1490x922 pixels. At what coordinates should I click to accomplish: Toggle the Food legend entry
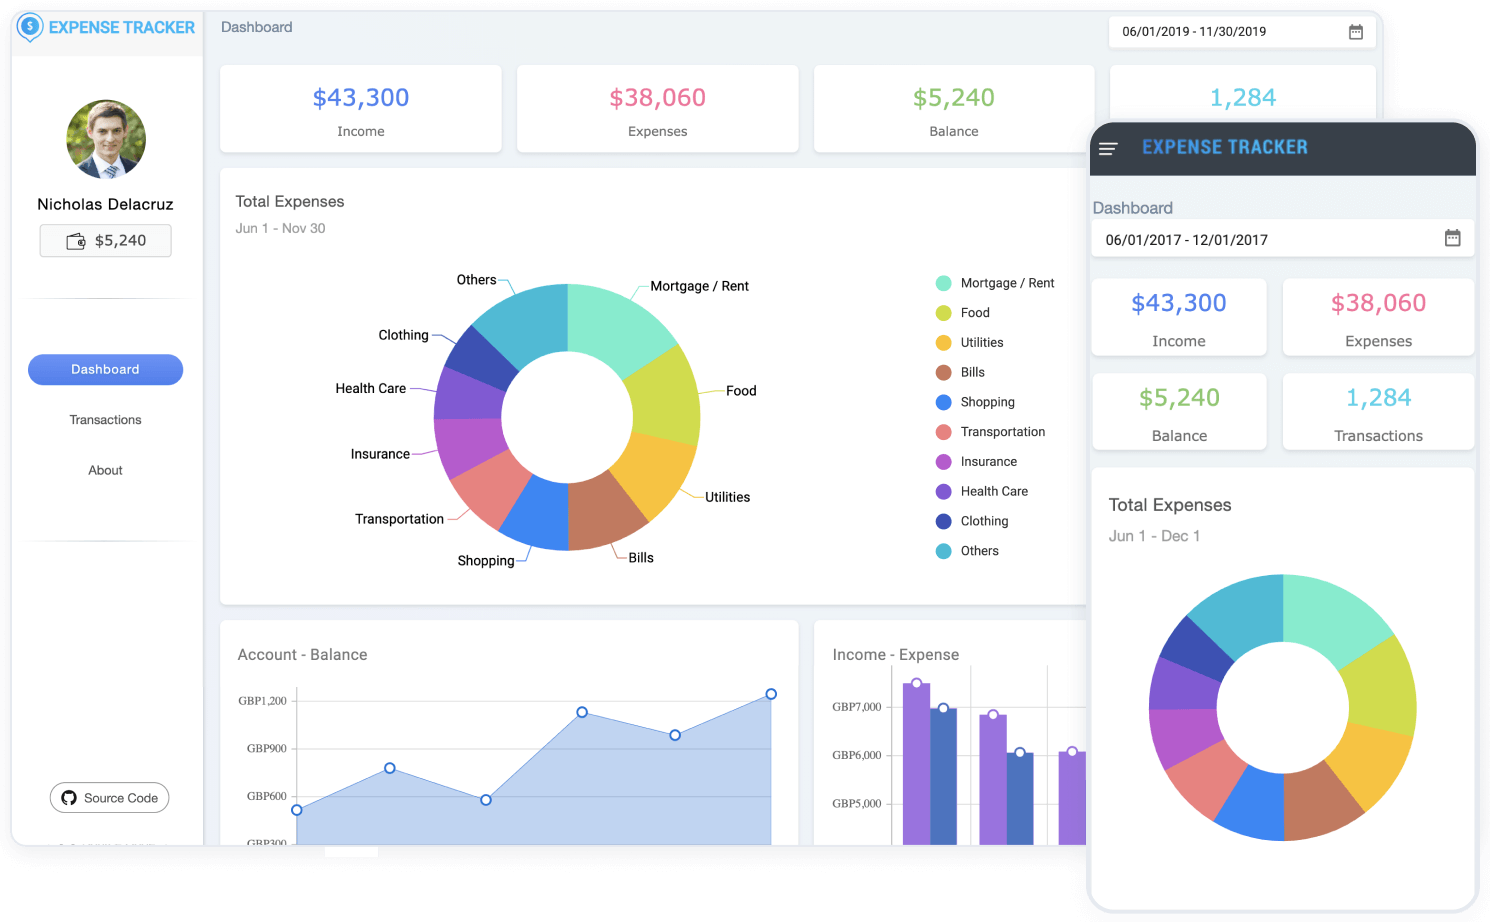pos(974,313)
